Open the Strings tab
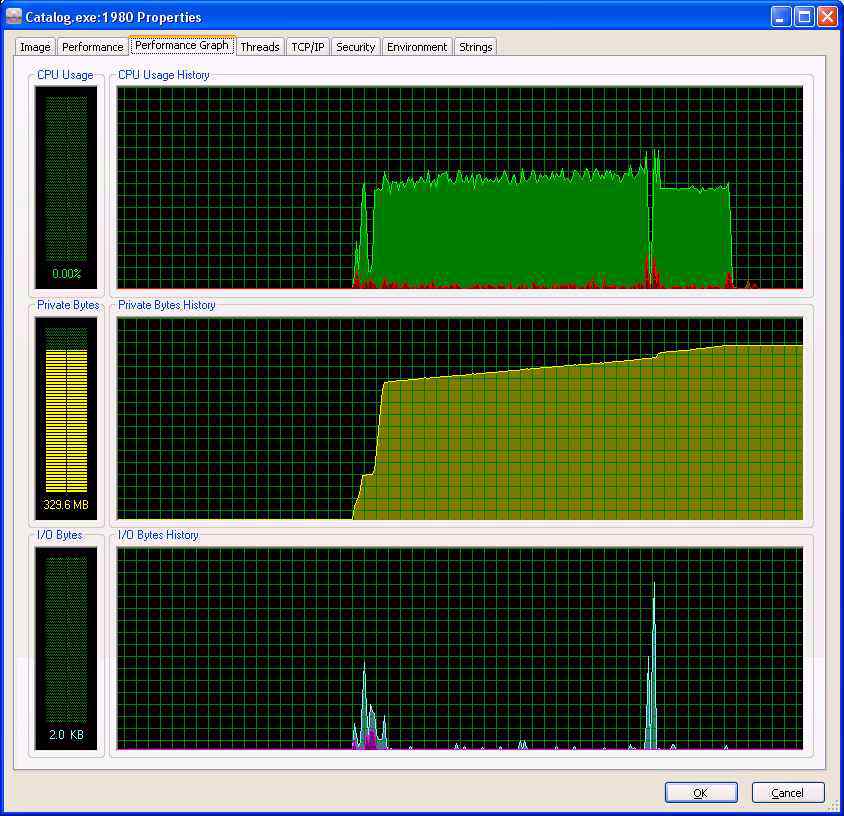Image resolution: width=844 pixels, height=816 pixels. (x=476, y=47)
